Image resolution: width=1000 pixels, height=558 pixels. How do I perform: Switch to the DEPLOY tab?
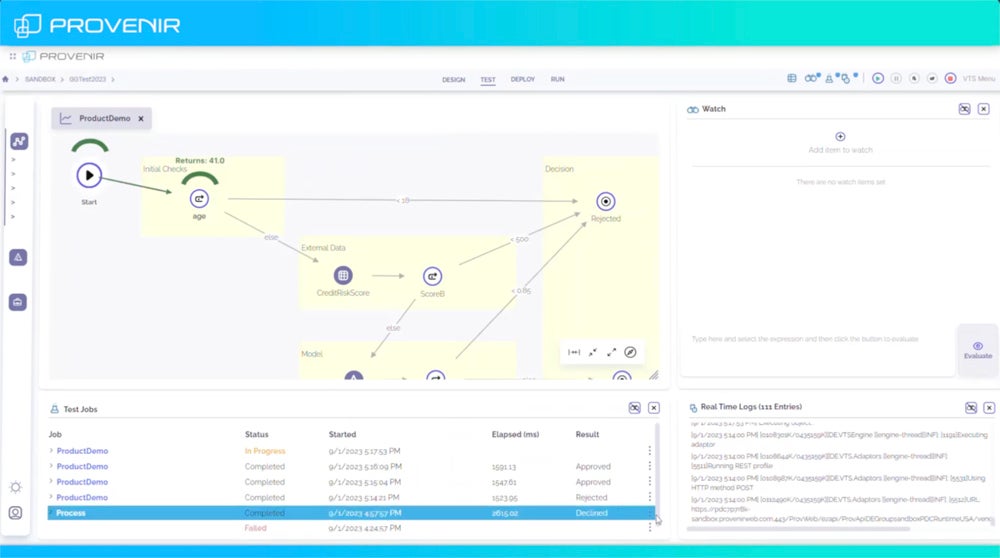tap(522, 79)
